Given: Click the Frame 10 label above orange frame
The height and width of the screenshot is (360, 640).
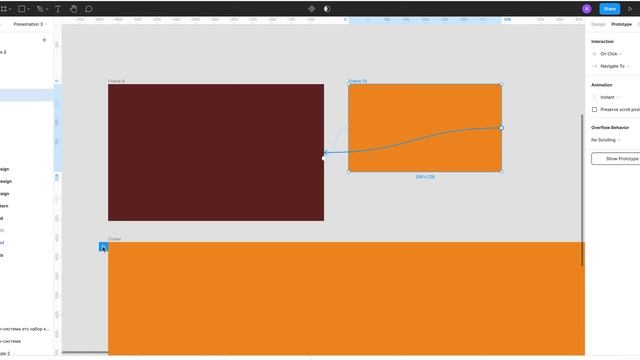Looking at the screenshot, I should [358, 81].
